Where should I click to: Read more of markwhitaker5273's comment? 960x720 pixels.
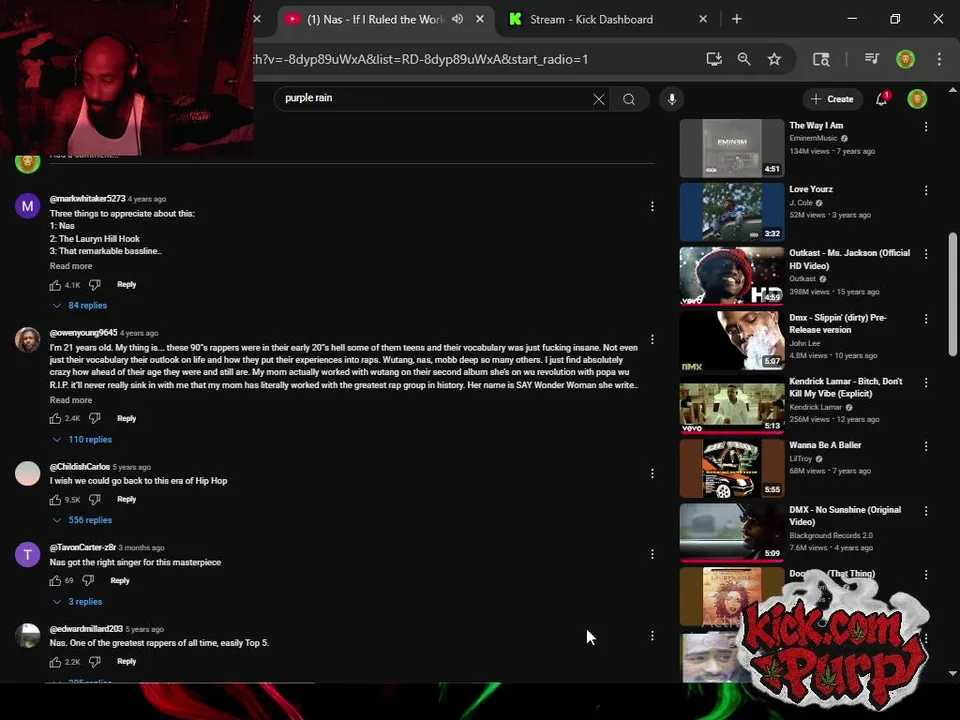coord(71,266)
